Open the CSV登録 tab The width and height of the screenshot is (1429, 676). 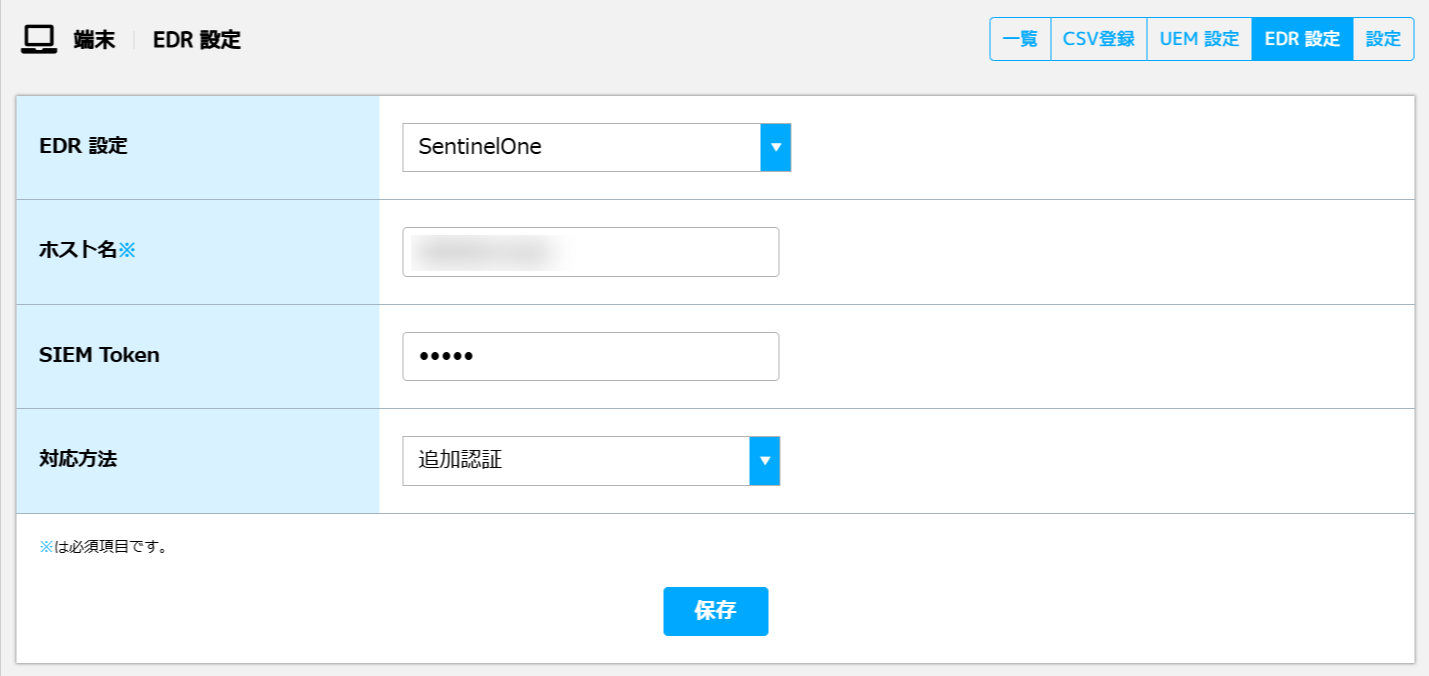coord(1098,39)
